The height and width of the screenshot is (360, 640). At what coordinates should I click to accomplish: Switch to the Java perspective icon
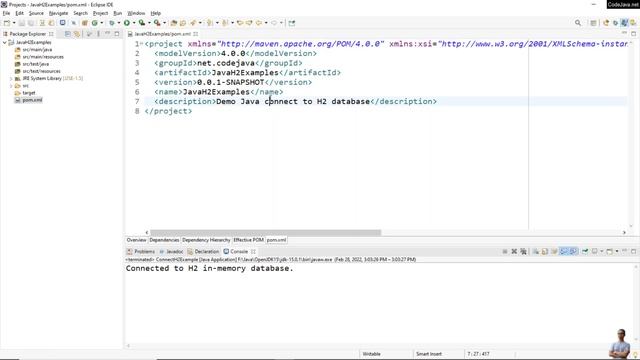(x=624, y=23)
